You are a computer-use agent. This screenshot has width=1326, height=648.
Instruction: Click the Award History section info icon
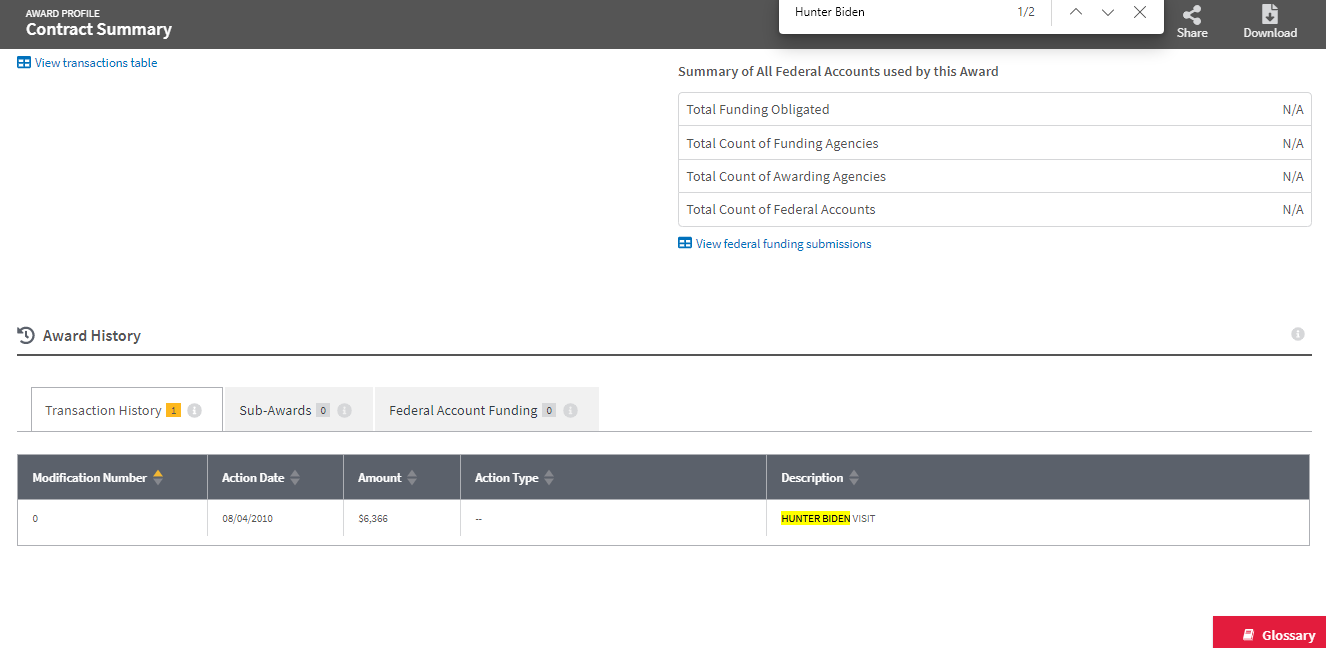click(1298, 334)
